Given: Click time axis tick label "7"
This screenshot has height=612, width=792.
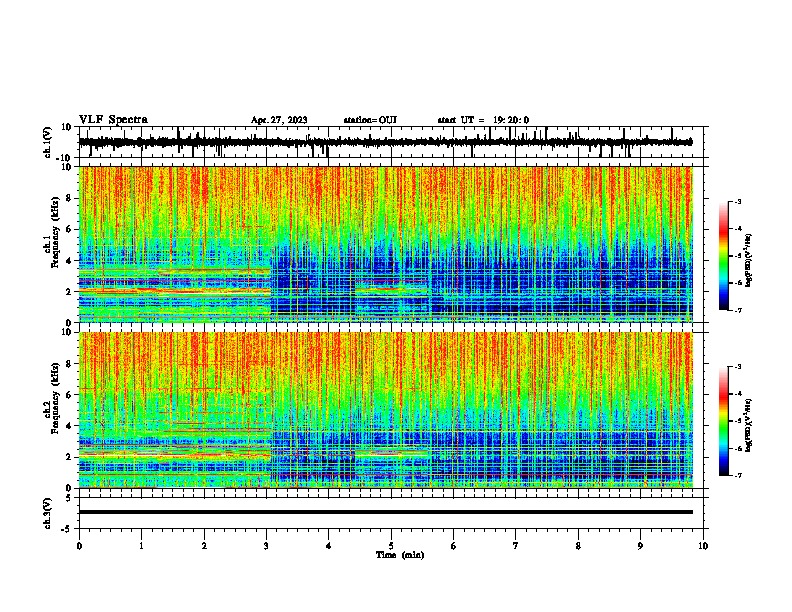Looking at the screenshot, I should tap(516, 545).
